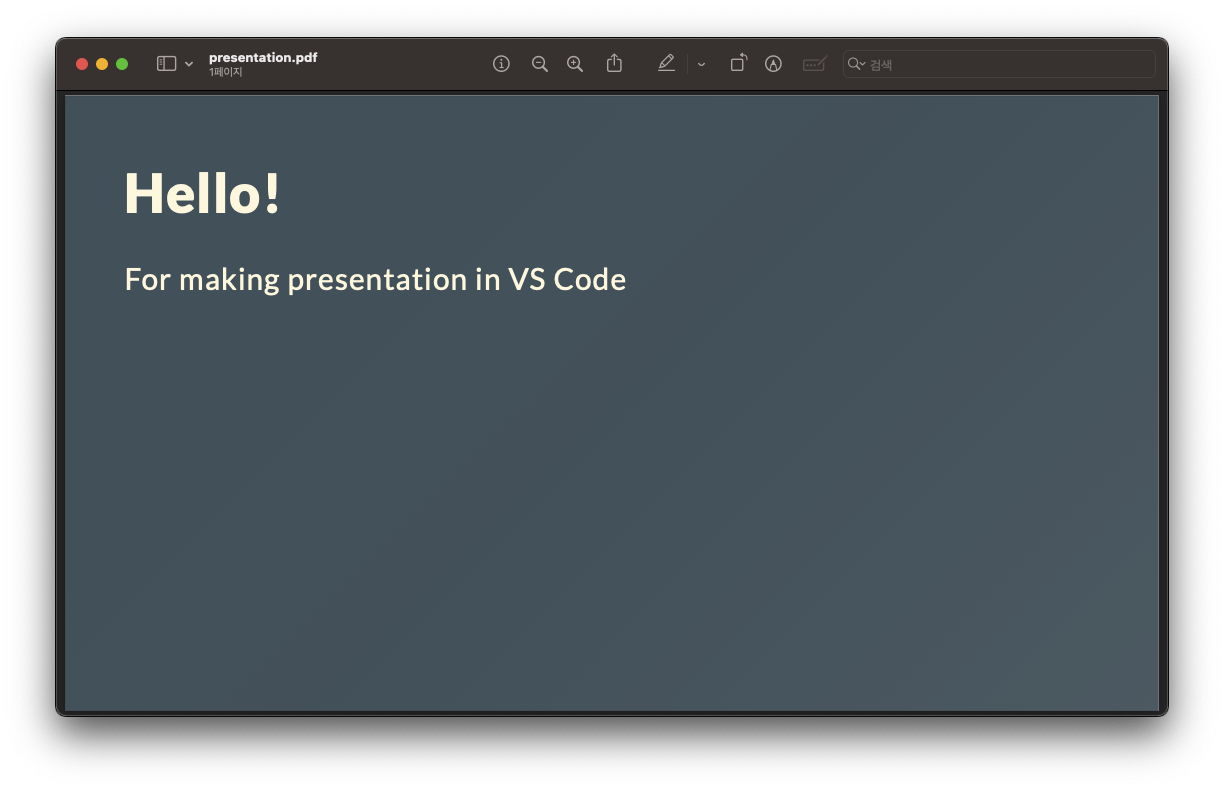The width and height of the screenshot is (1224, 790).
Task: Zoom out of the PDF page
Action: pos(539,64)
